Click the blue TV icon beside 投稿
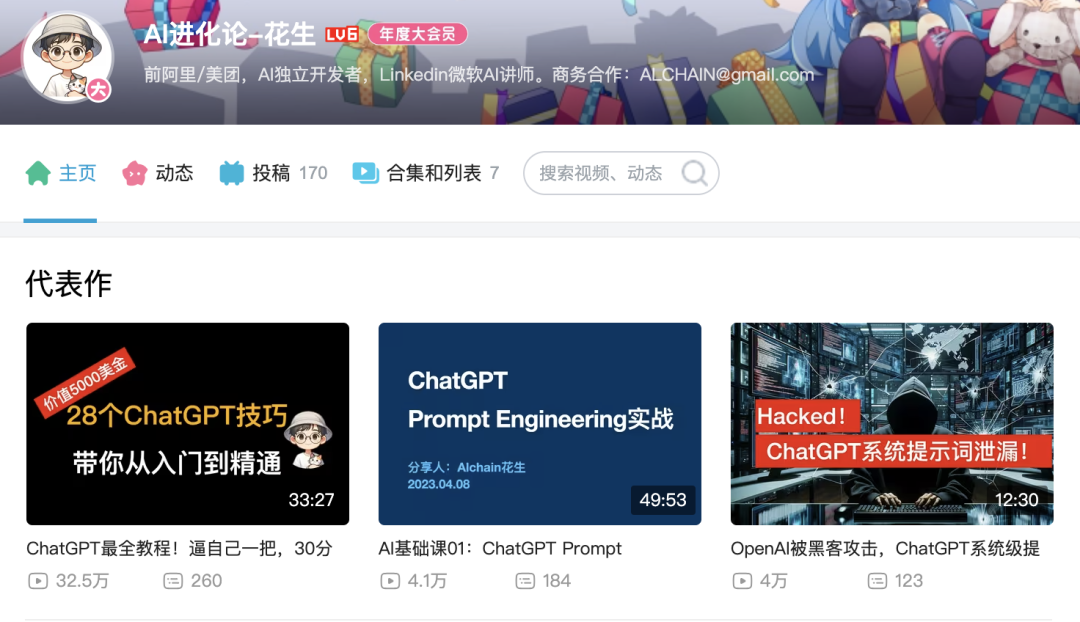 [x=231, y=173]
